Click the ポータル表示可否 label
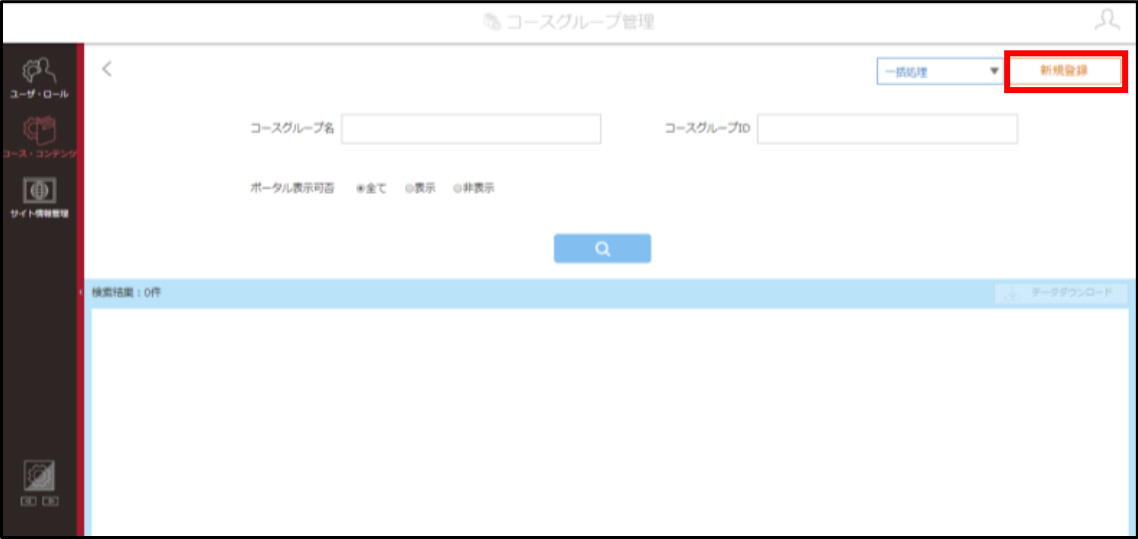 tap(292, 188)
